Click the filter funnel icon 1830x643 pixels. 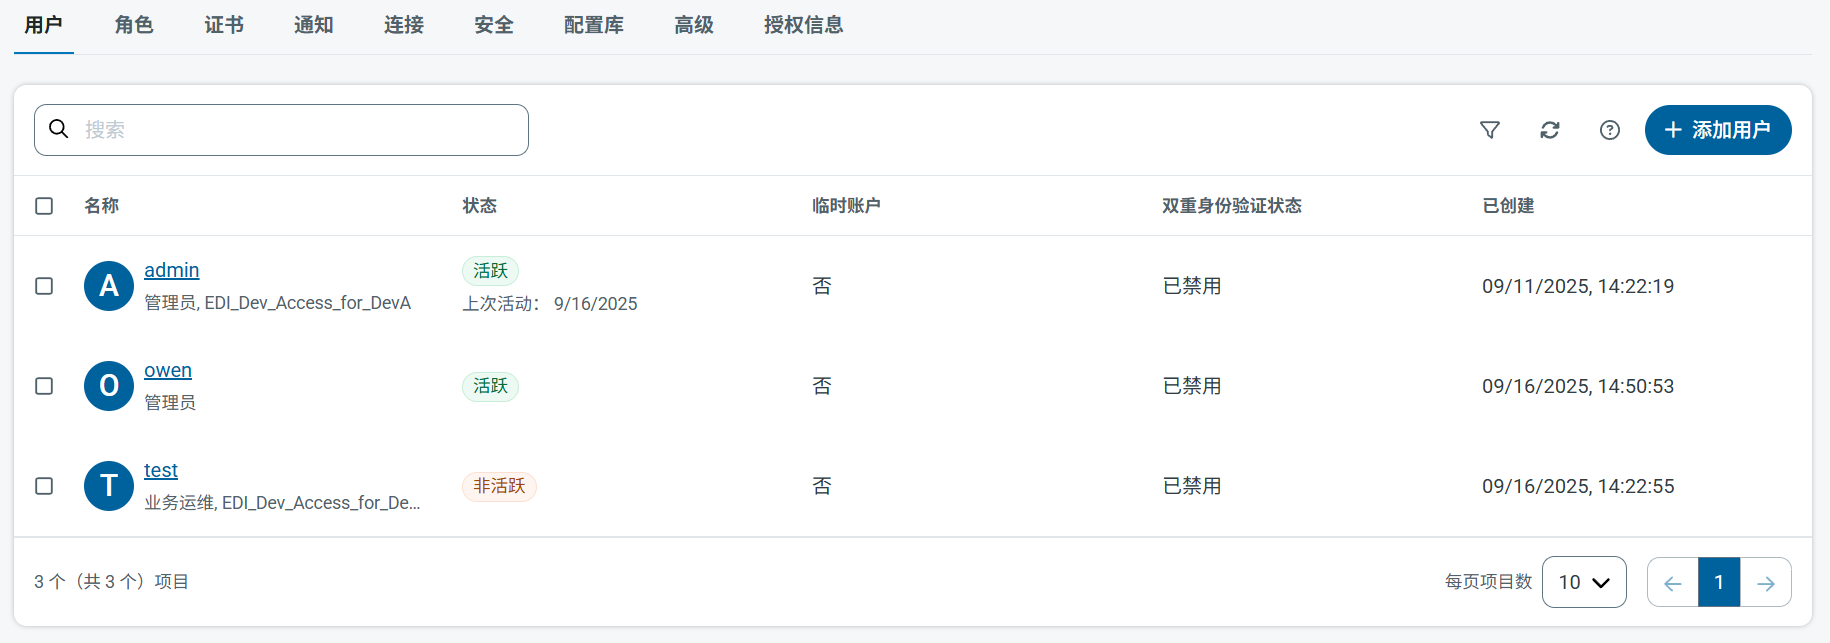click(1490, 130)
